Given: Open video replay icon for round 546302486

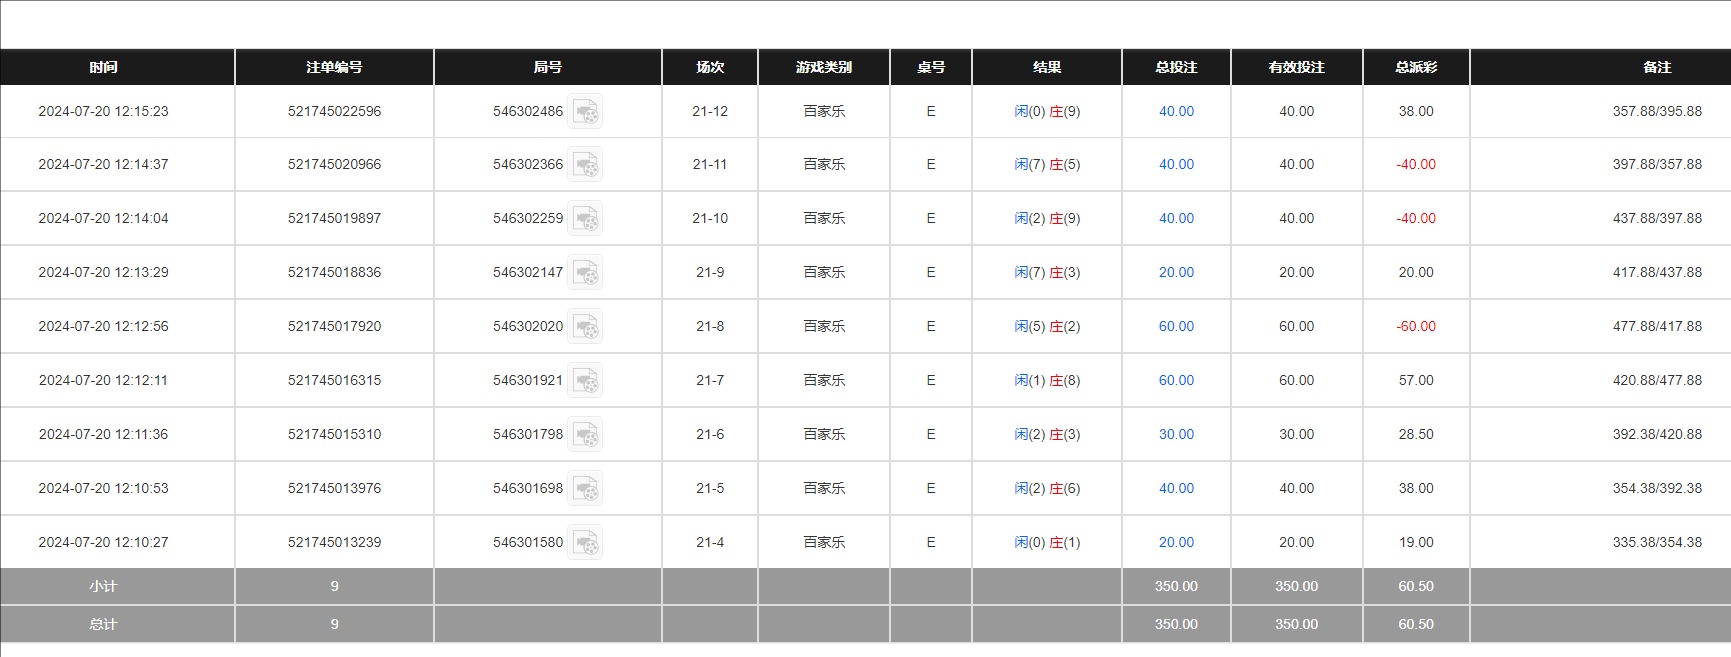Looking at the screenshot, I should tap(586, 111).
